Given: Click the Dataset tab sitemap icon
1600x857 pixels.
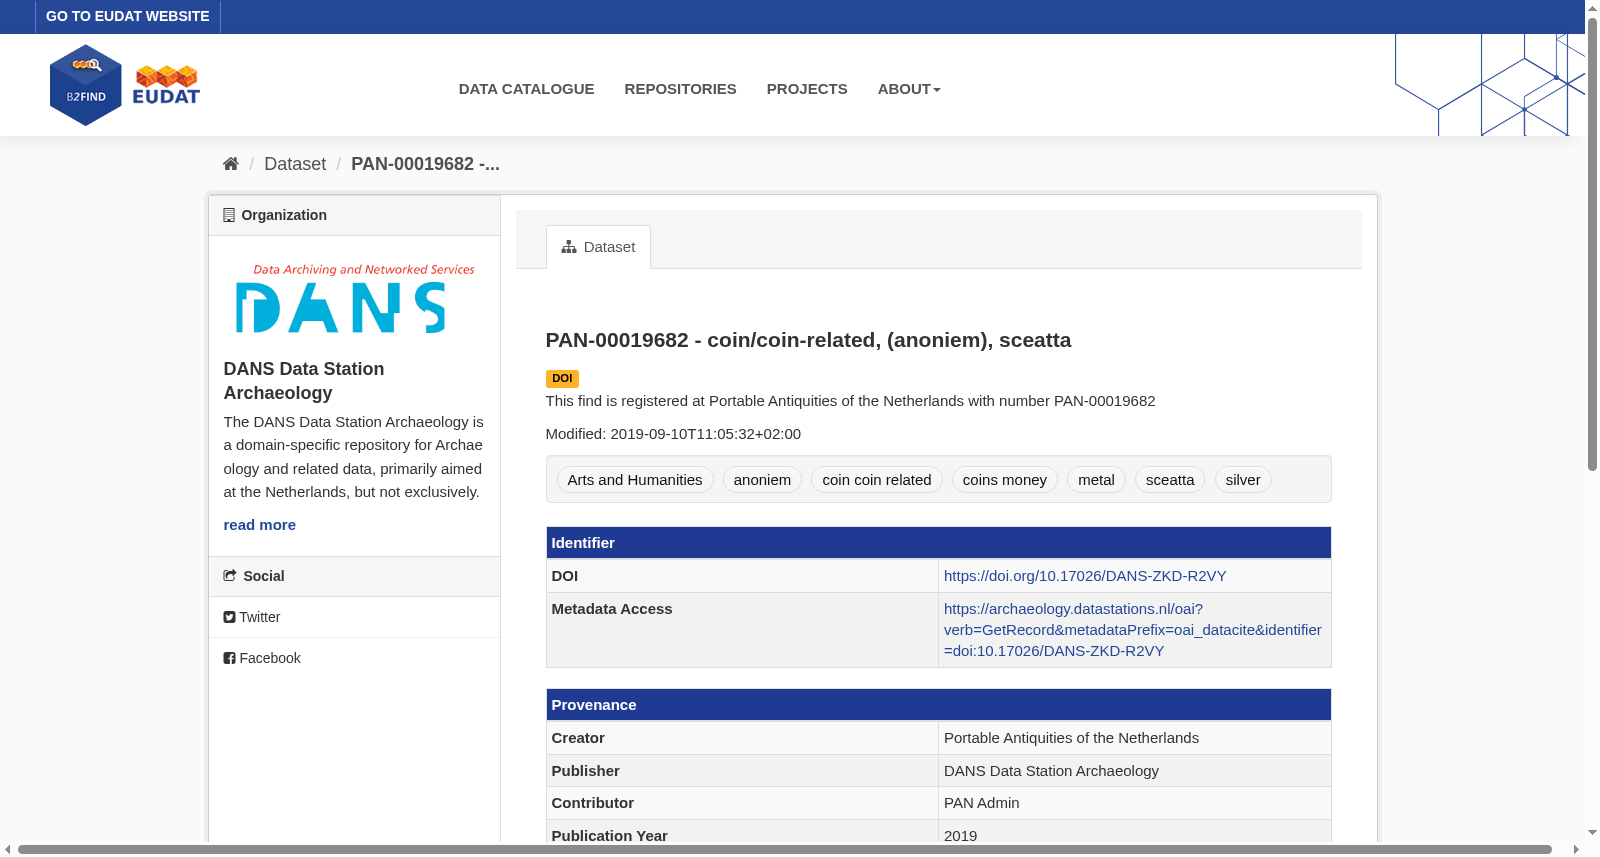Looking at the screenshot, I should pos(569,247).
